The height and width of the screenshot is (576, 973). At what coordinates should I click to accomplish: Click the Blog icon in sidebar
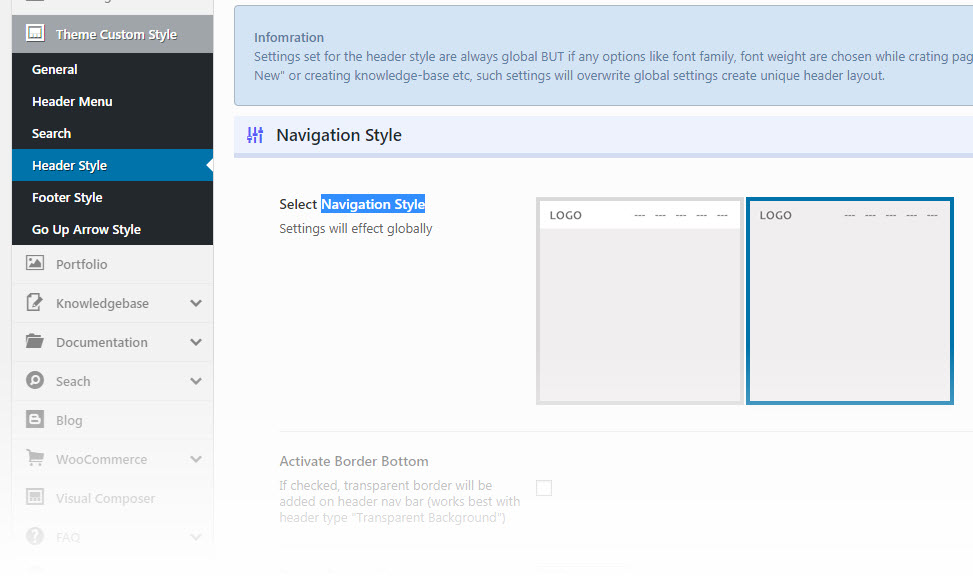point(35,420)
